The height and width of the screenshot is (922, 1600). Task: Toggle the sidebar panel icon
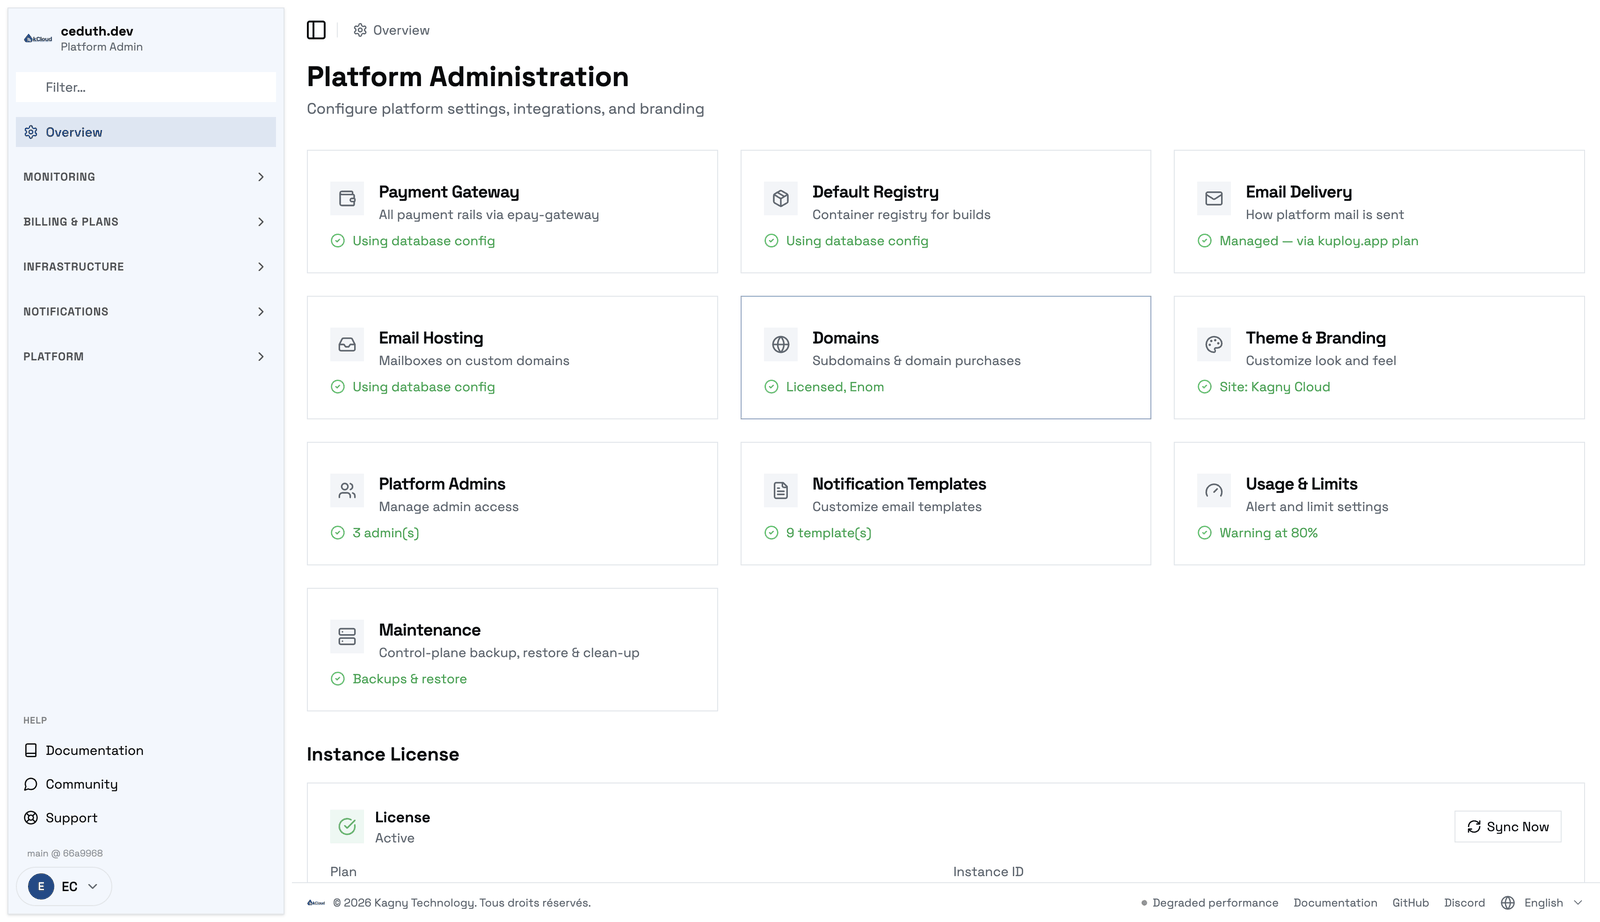point(316,30)
